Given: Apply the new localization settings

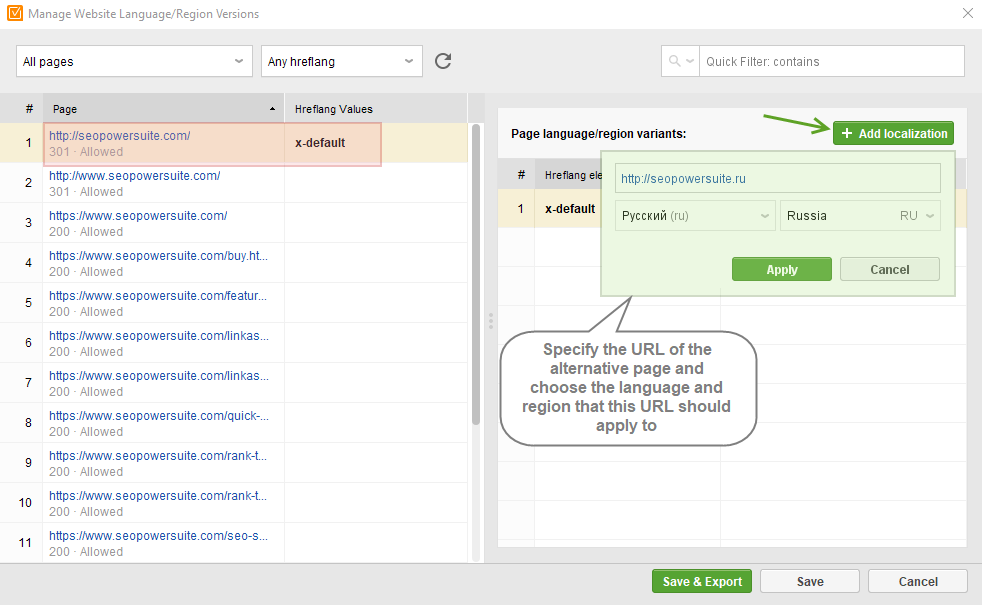Looking at the screenshot, I should (782, 269).
